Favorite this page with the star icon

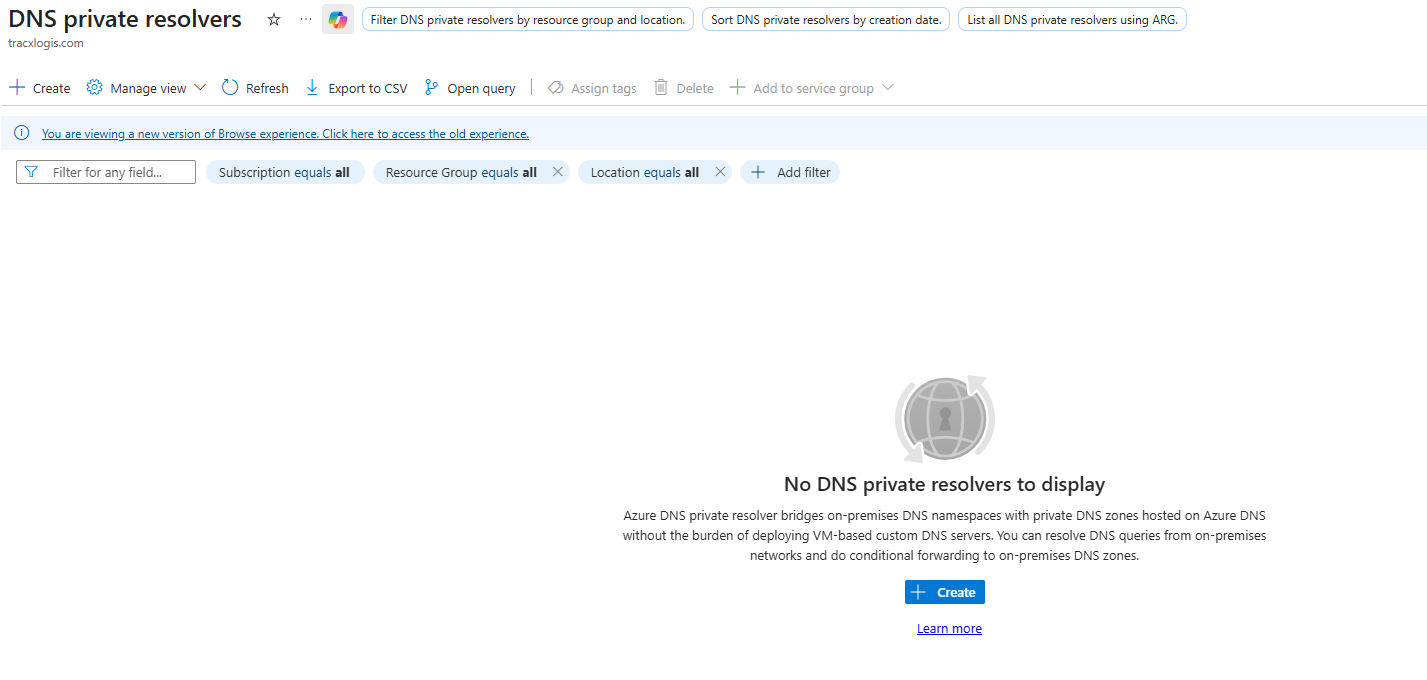pyautogui.click(x=274, y=20)
